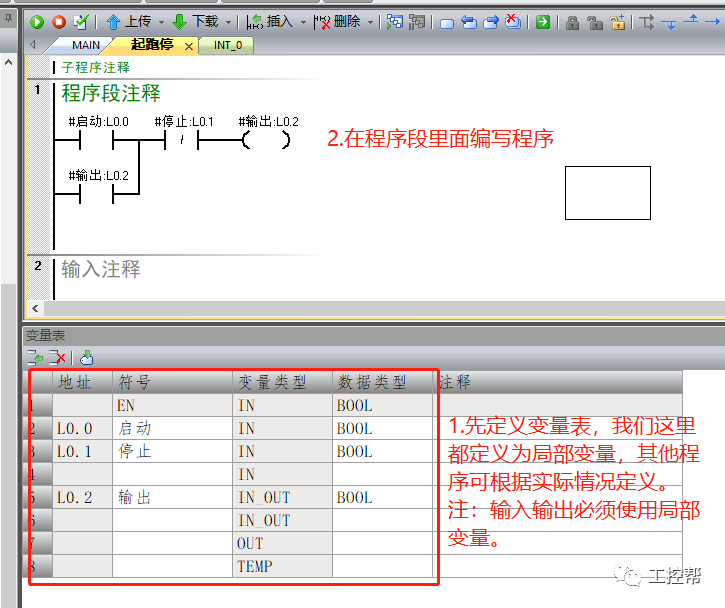Switch to the MAIN tab
725x608 pixels.
(x=86, y=45)
